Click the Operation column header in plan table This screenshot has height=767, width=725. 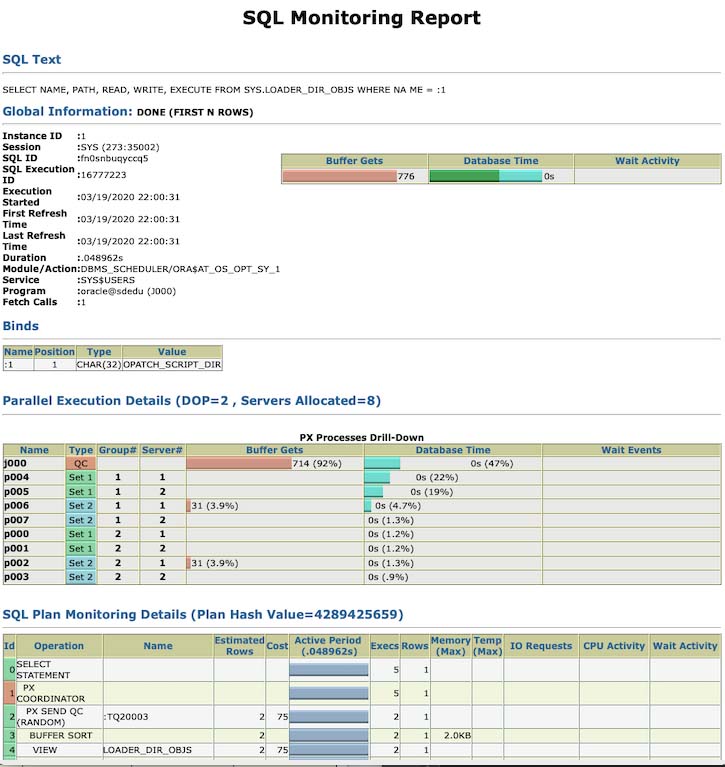tap(59, 646)
